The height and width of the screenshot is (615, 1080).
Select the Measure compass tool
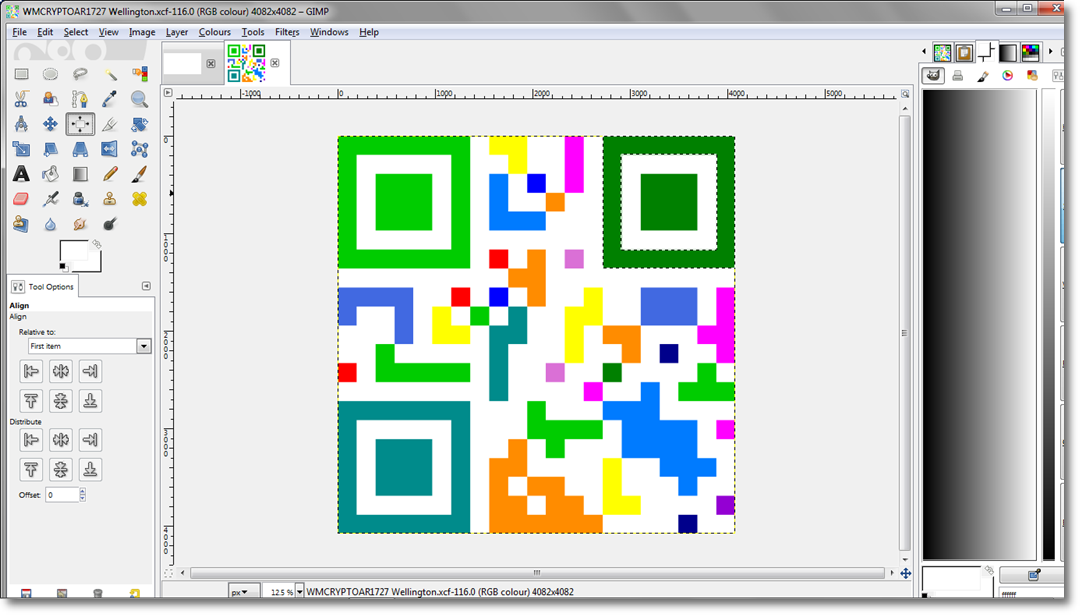(21, 124)
